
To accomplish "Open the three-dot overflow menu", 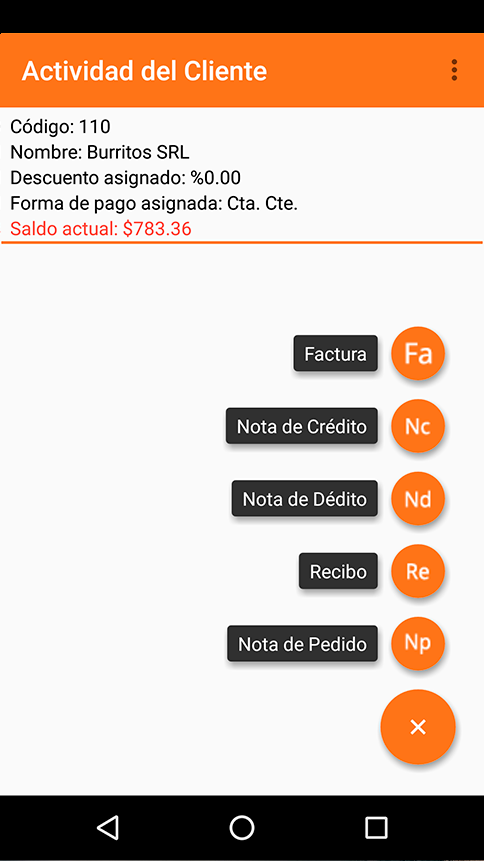I will (x=454, y=70).
